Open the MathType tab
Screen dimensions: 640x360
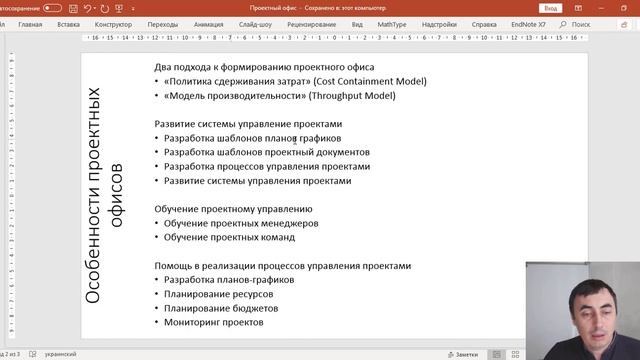point(392,24)
